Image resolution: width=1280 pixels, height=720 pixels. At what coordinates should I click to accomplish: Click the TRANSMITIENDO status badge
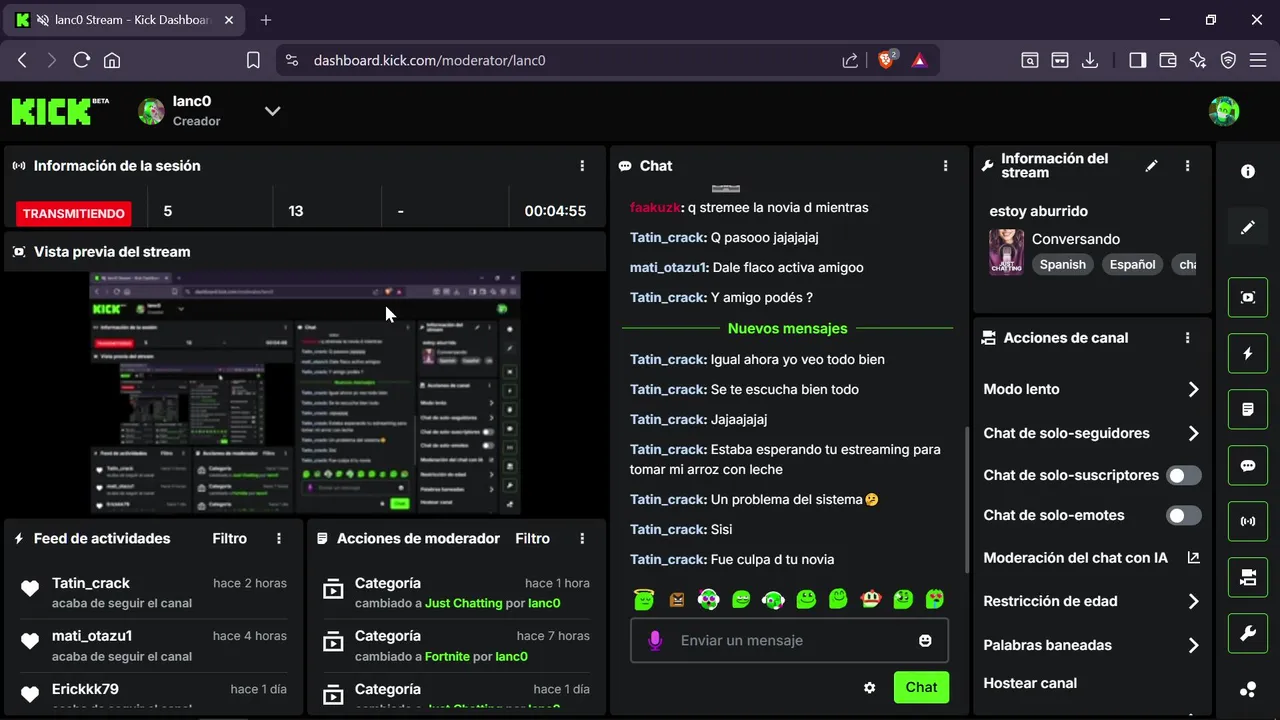[74, 213]
